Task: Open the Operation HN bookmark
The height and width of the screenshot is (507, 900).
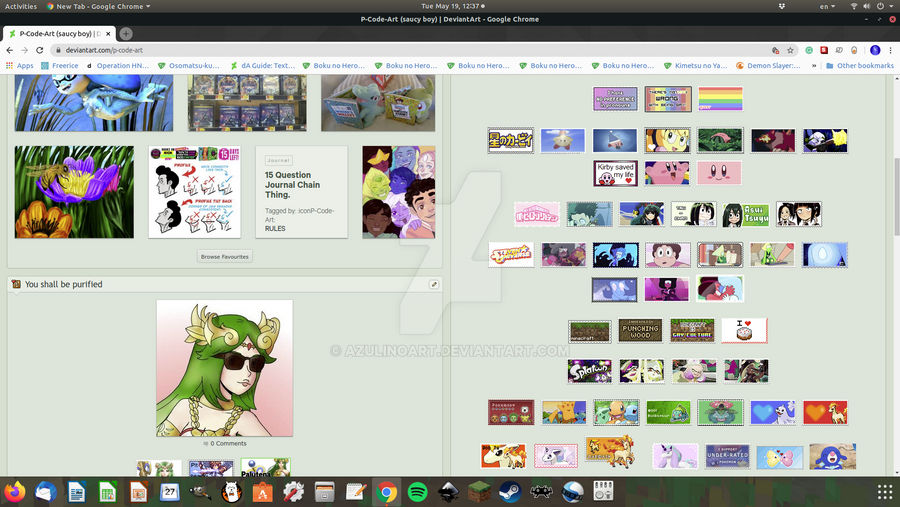Action: [117, 65]
